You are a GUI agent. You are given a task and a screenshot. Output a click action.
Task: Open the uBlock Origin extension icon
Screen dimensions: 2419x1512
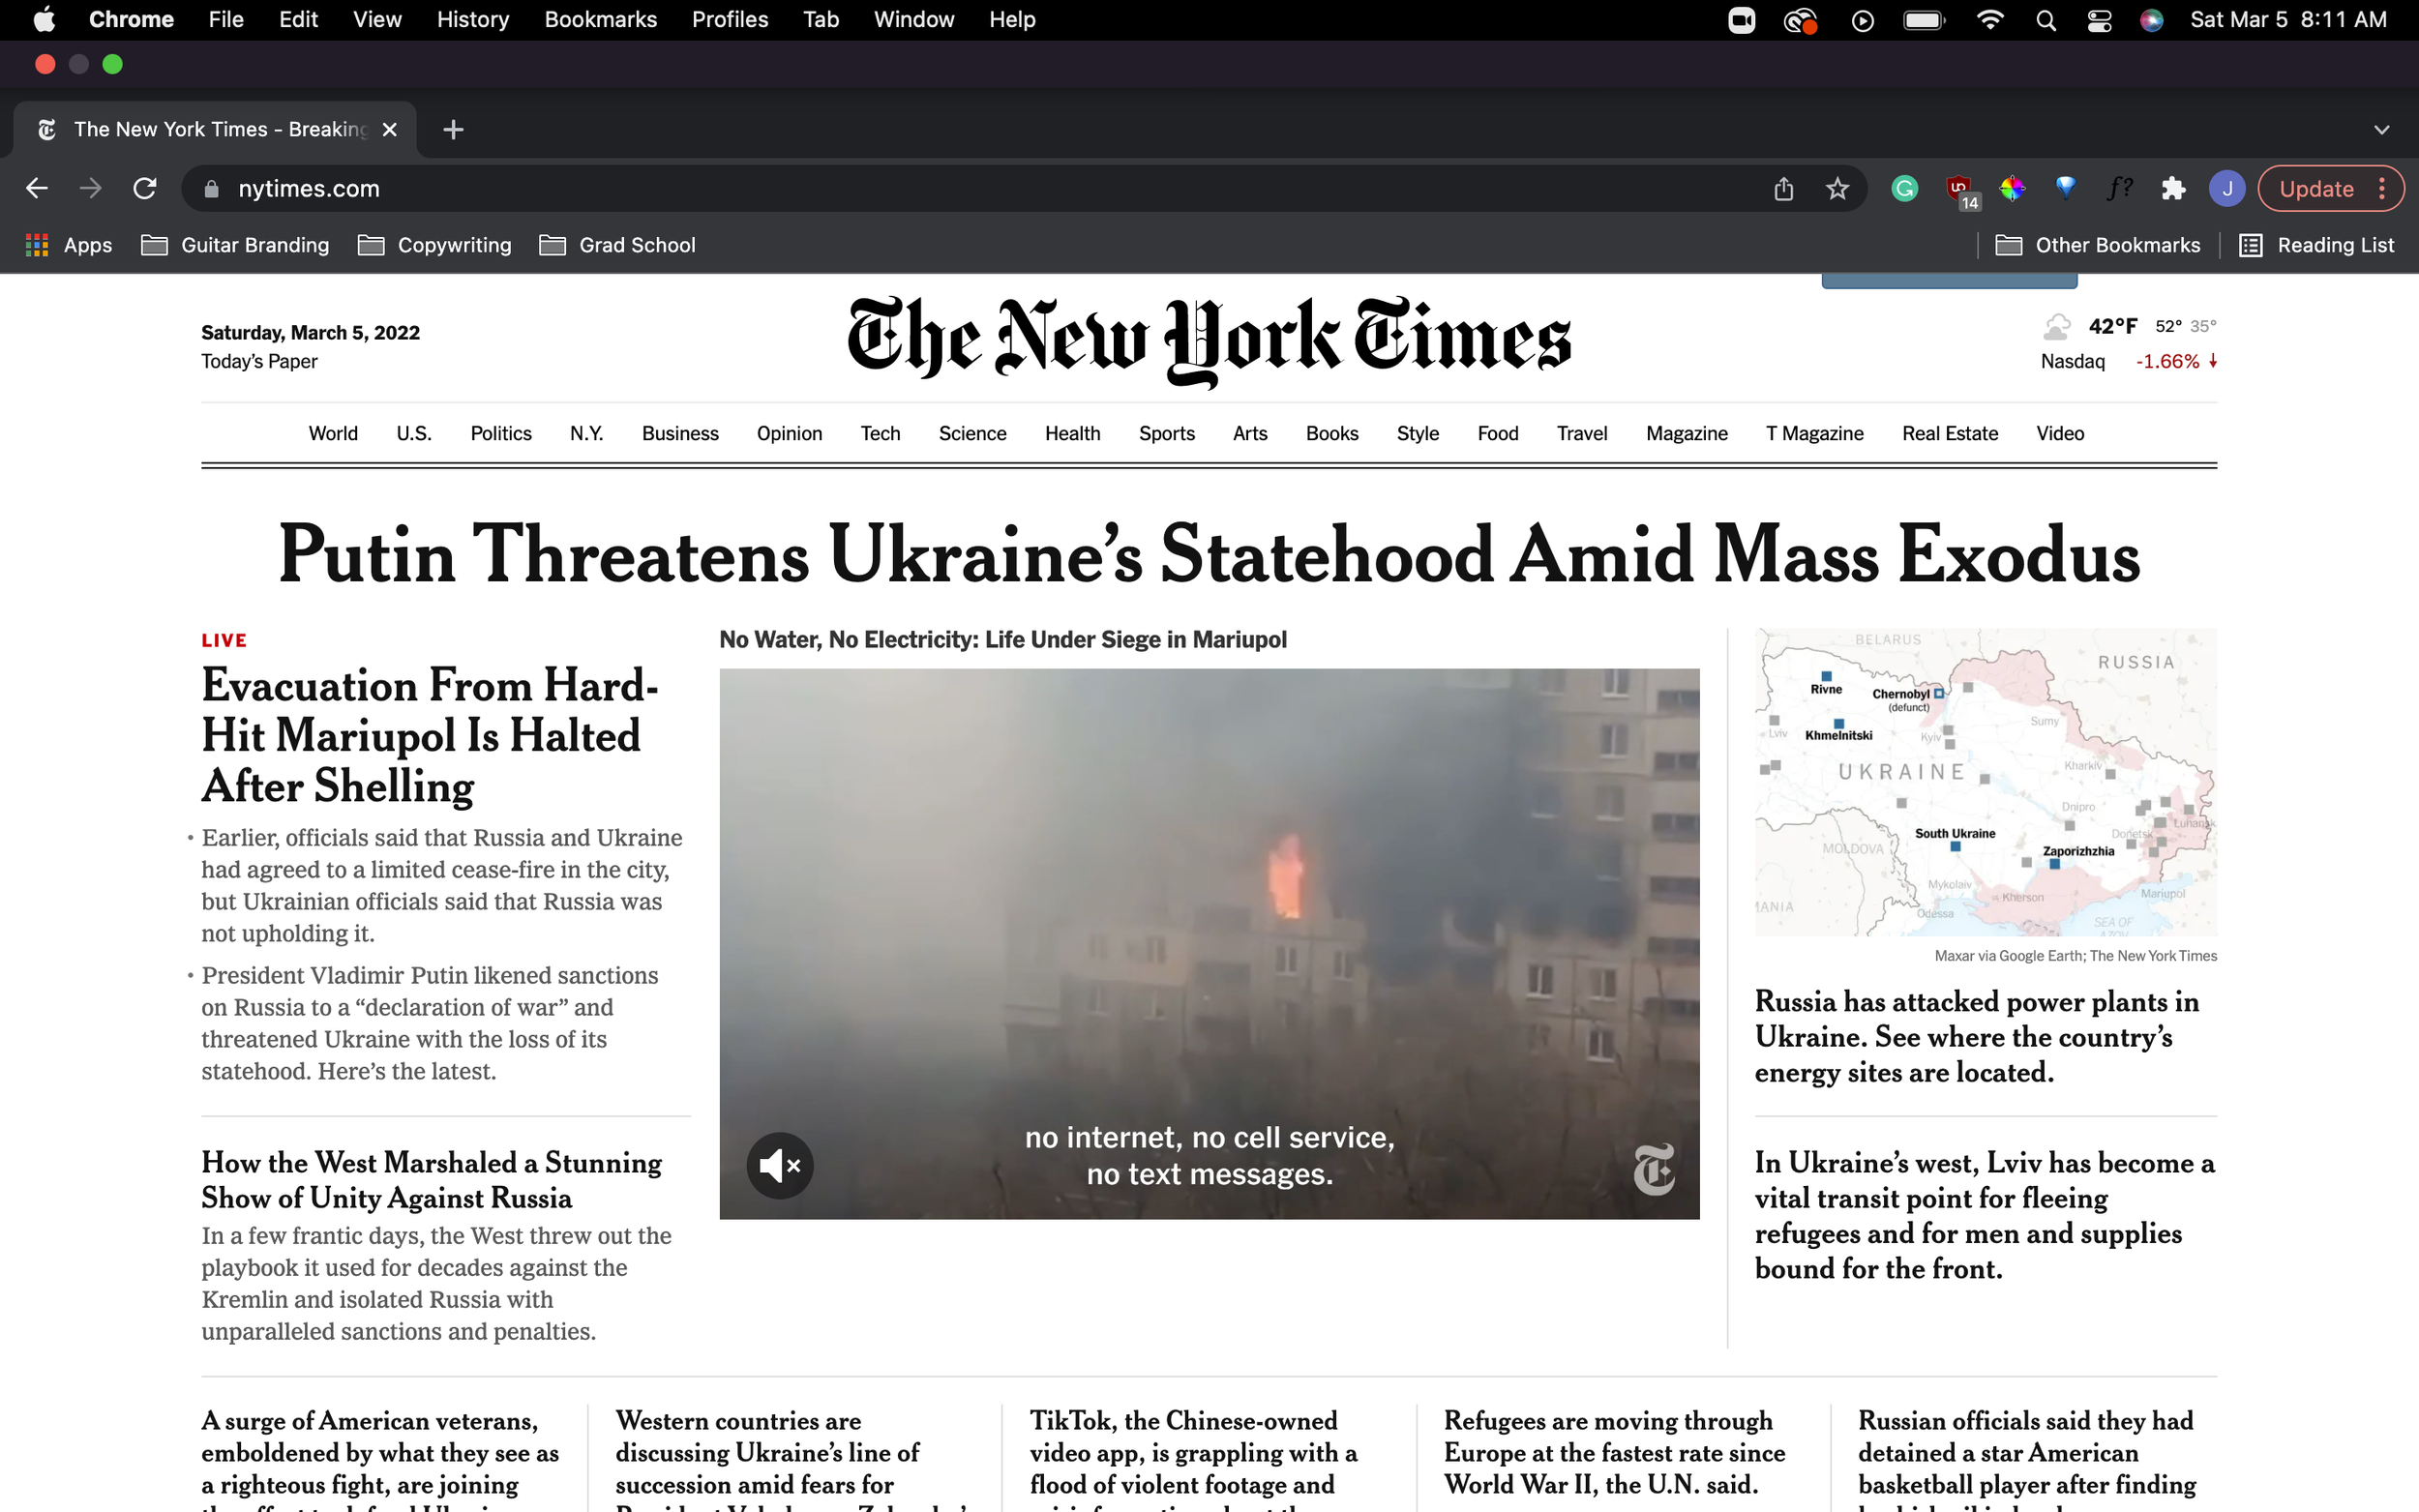1958,189
